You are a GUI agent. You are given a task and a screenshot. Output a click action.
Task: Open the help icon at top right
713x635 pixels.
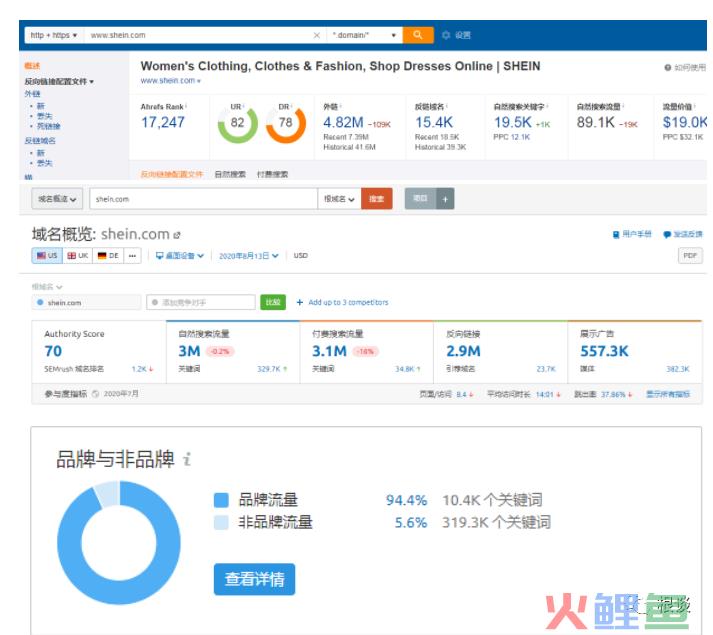point(668,67)
